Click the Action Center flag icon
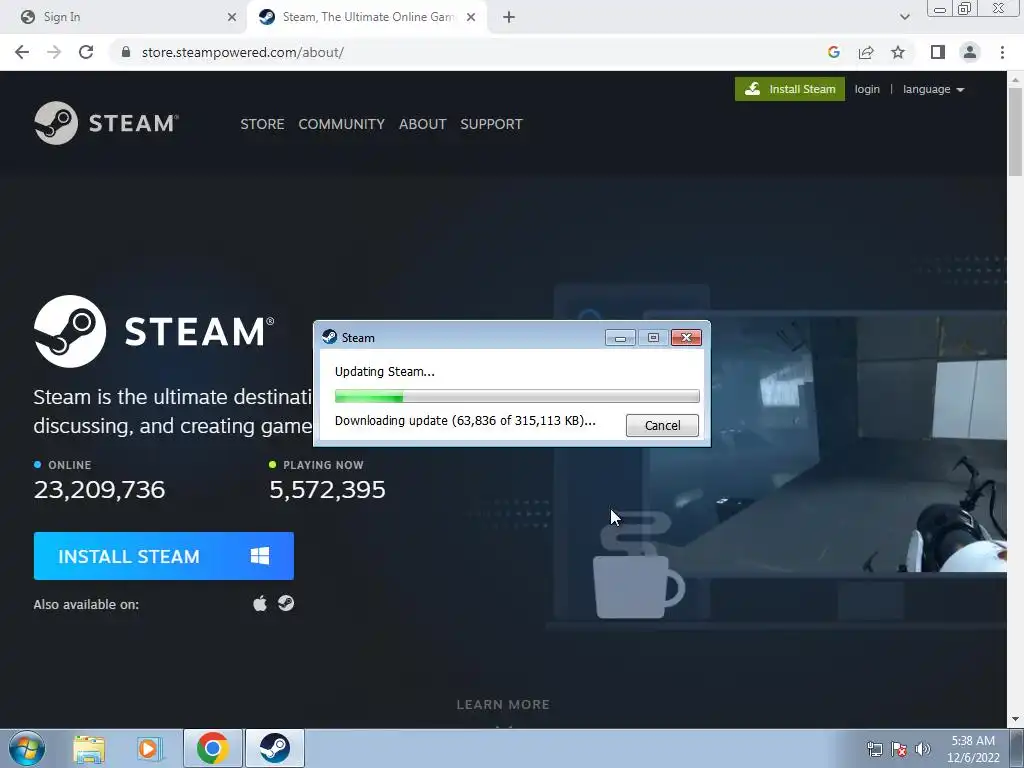The height and width of the screenshot is (768, 1024). point(899,749)
